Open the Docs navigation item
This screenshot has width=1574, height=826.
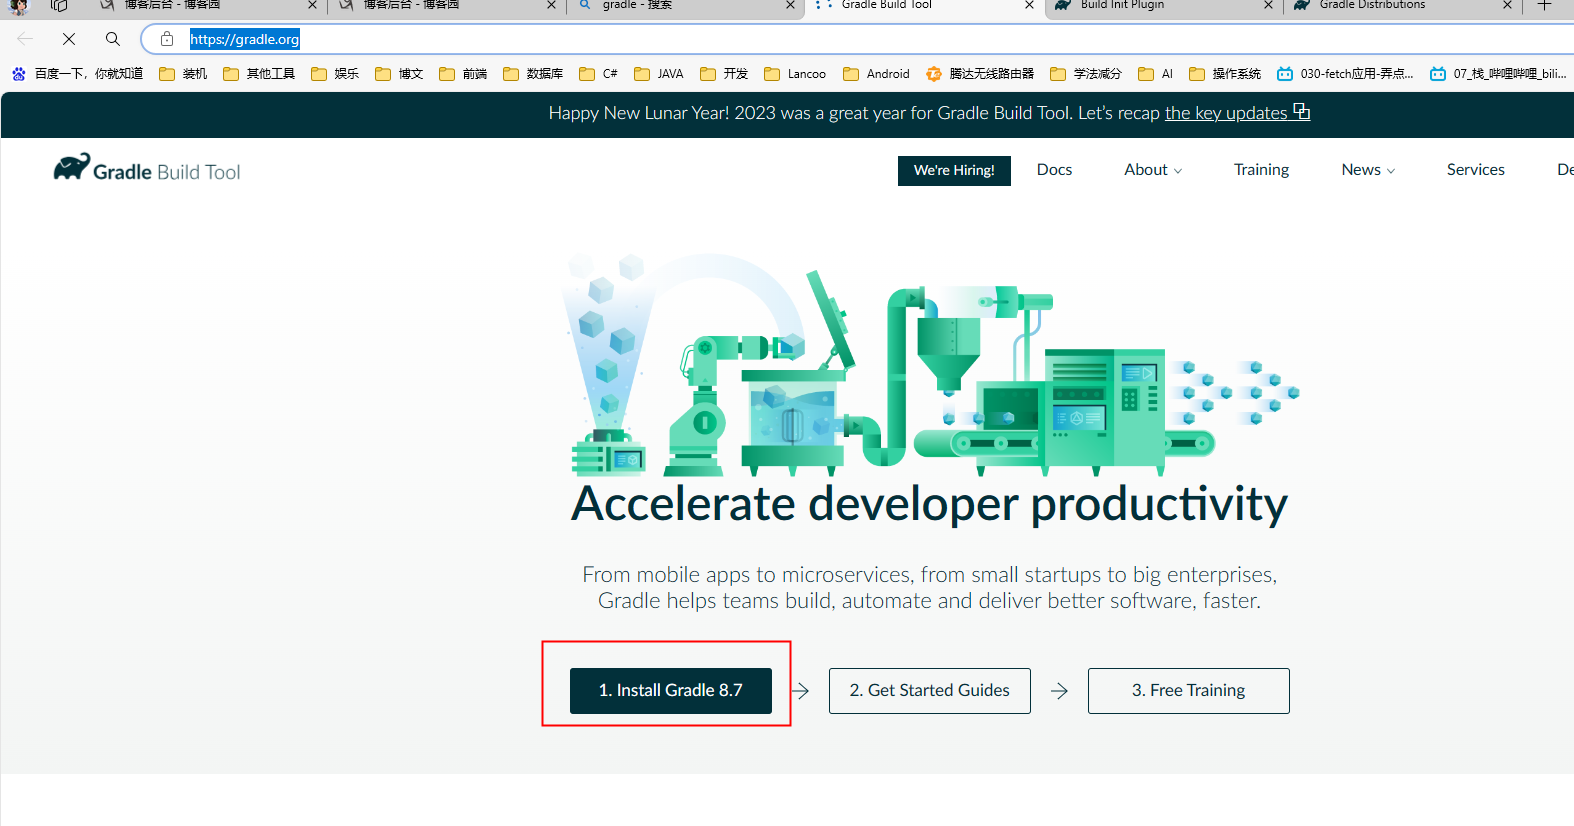[x=1054, y=170]
